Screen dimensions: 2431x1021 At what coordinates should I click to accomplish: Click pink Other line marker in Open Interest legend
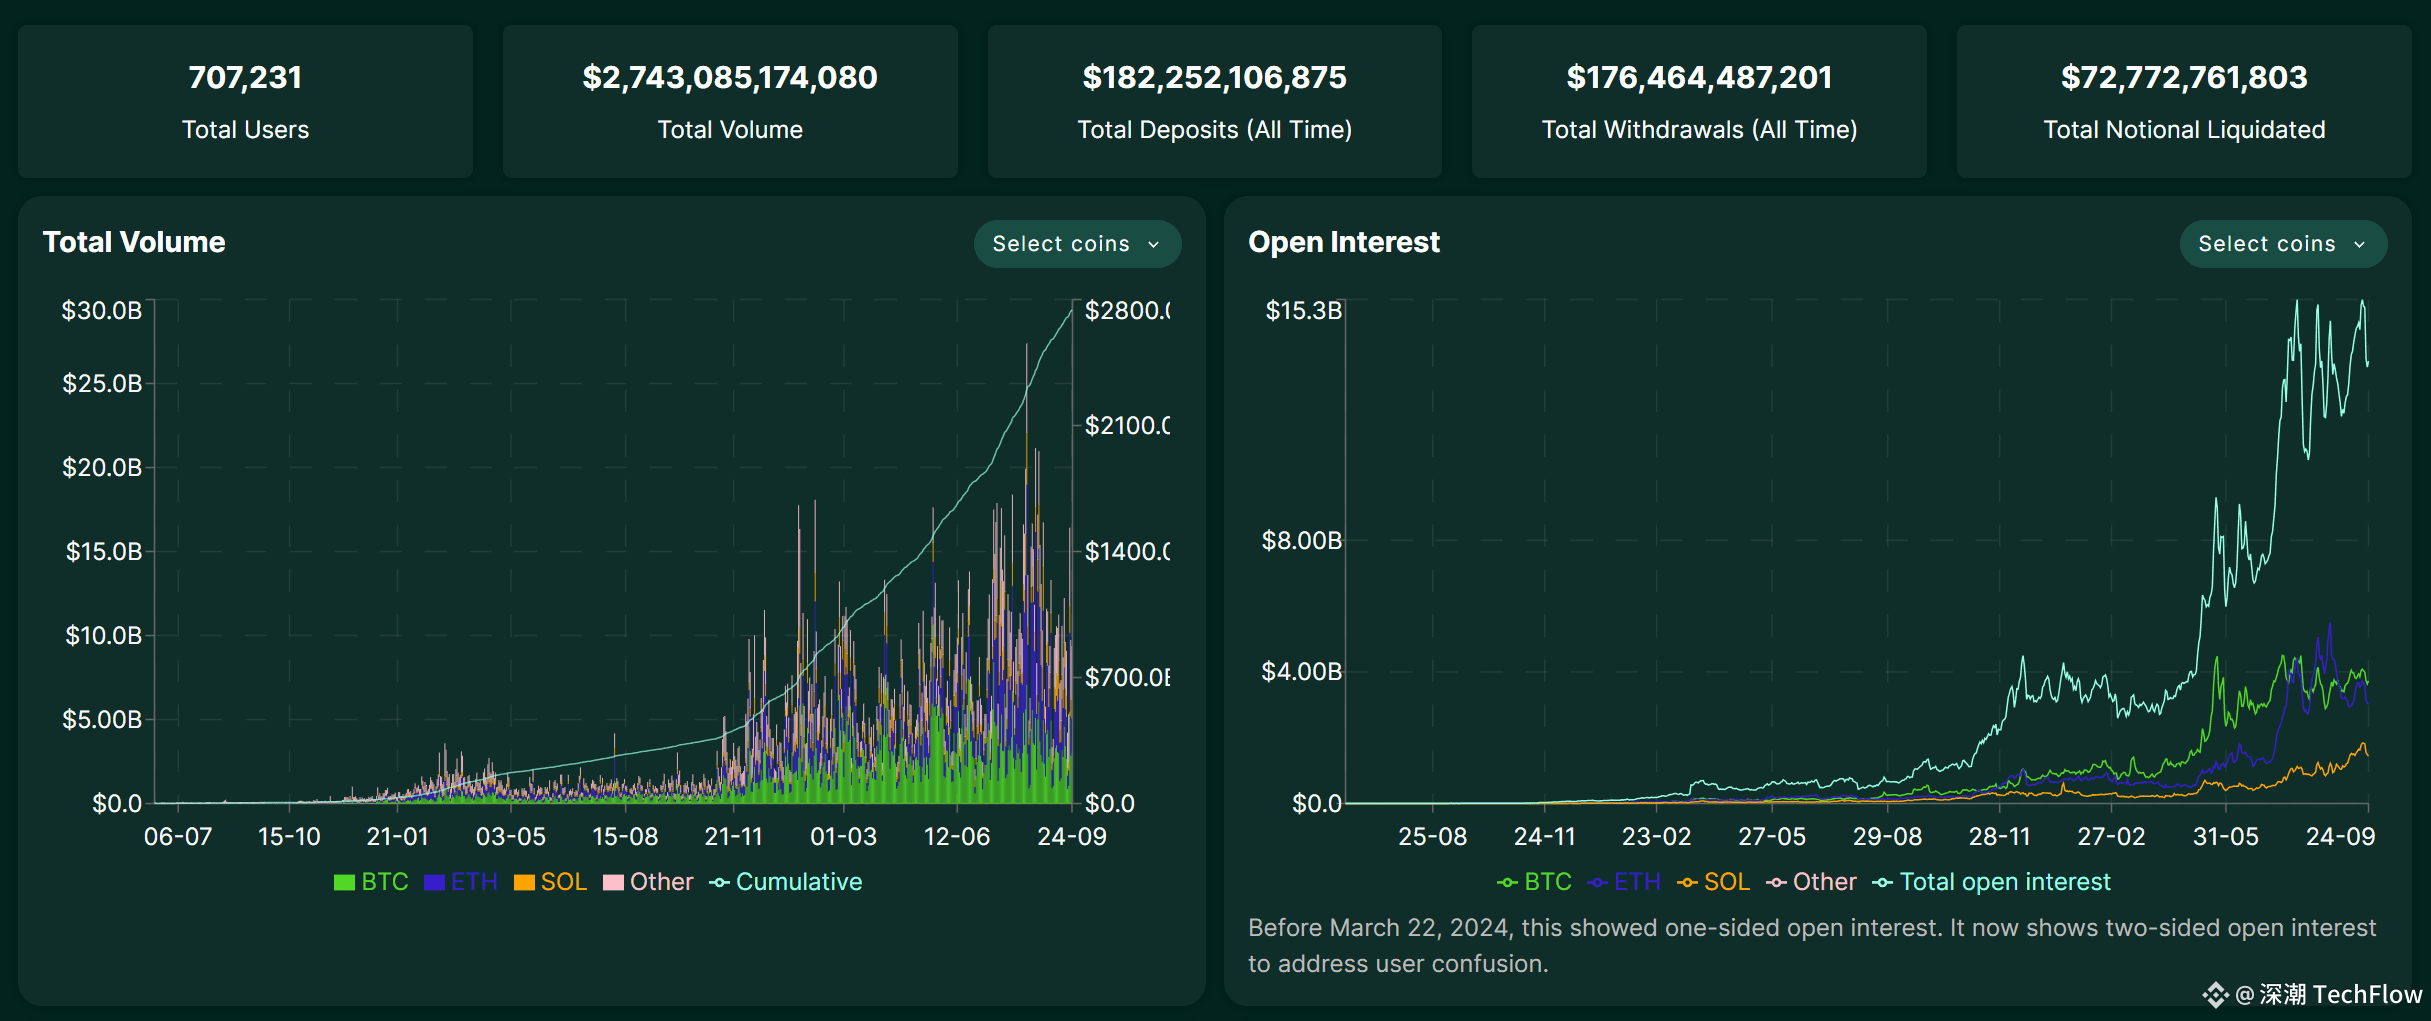pyautogui.click(x=1776, y=882)
